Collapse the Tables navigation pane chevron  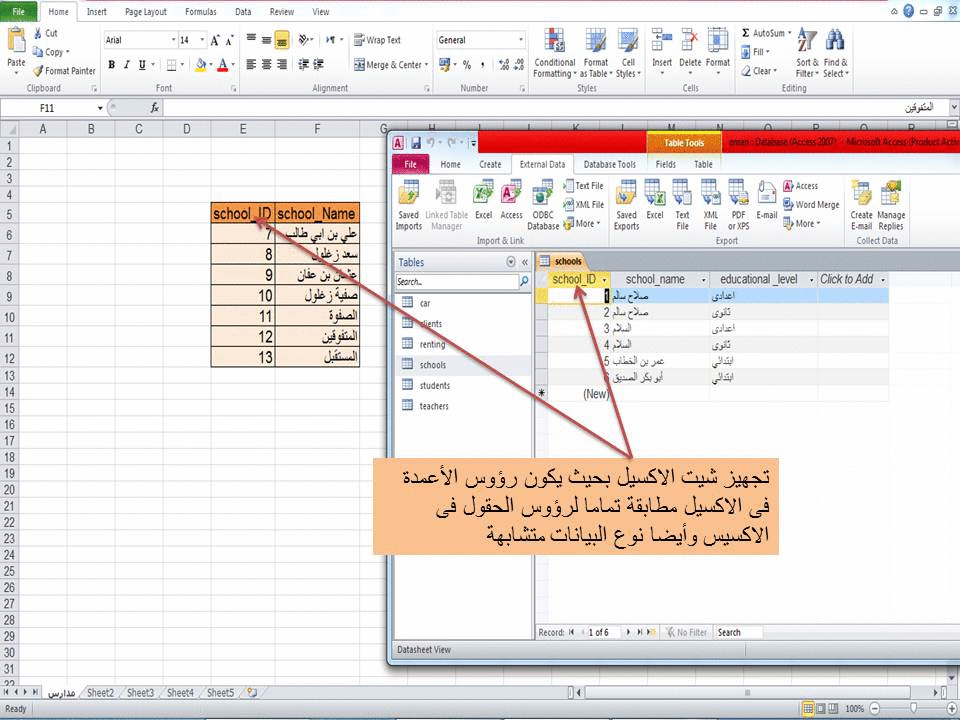tap(525, 262)
